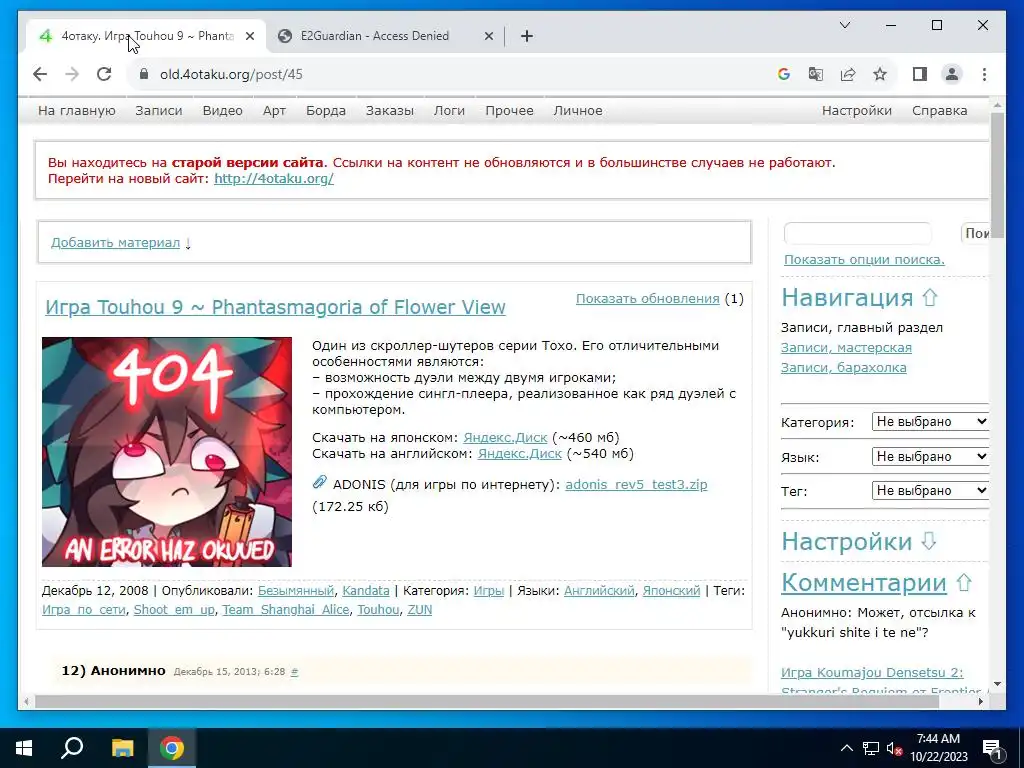Click the Share page icon

tap(848, 74)
